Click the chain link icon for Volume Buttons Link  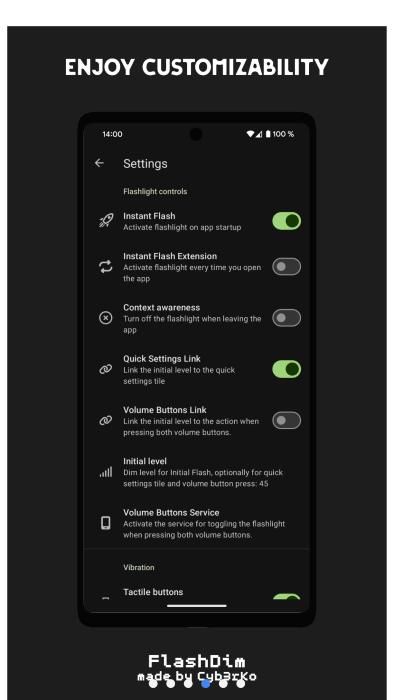(x=106, y=421)
